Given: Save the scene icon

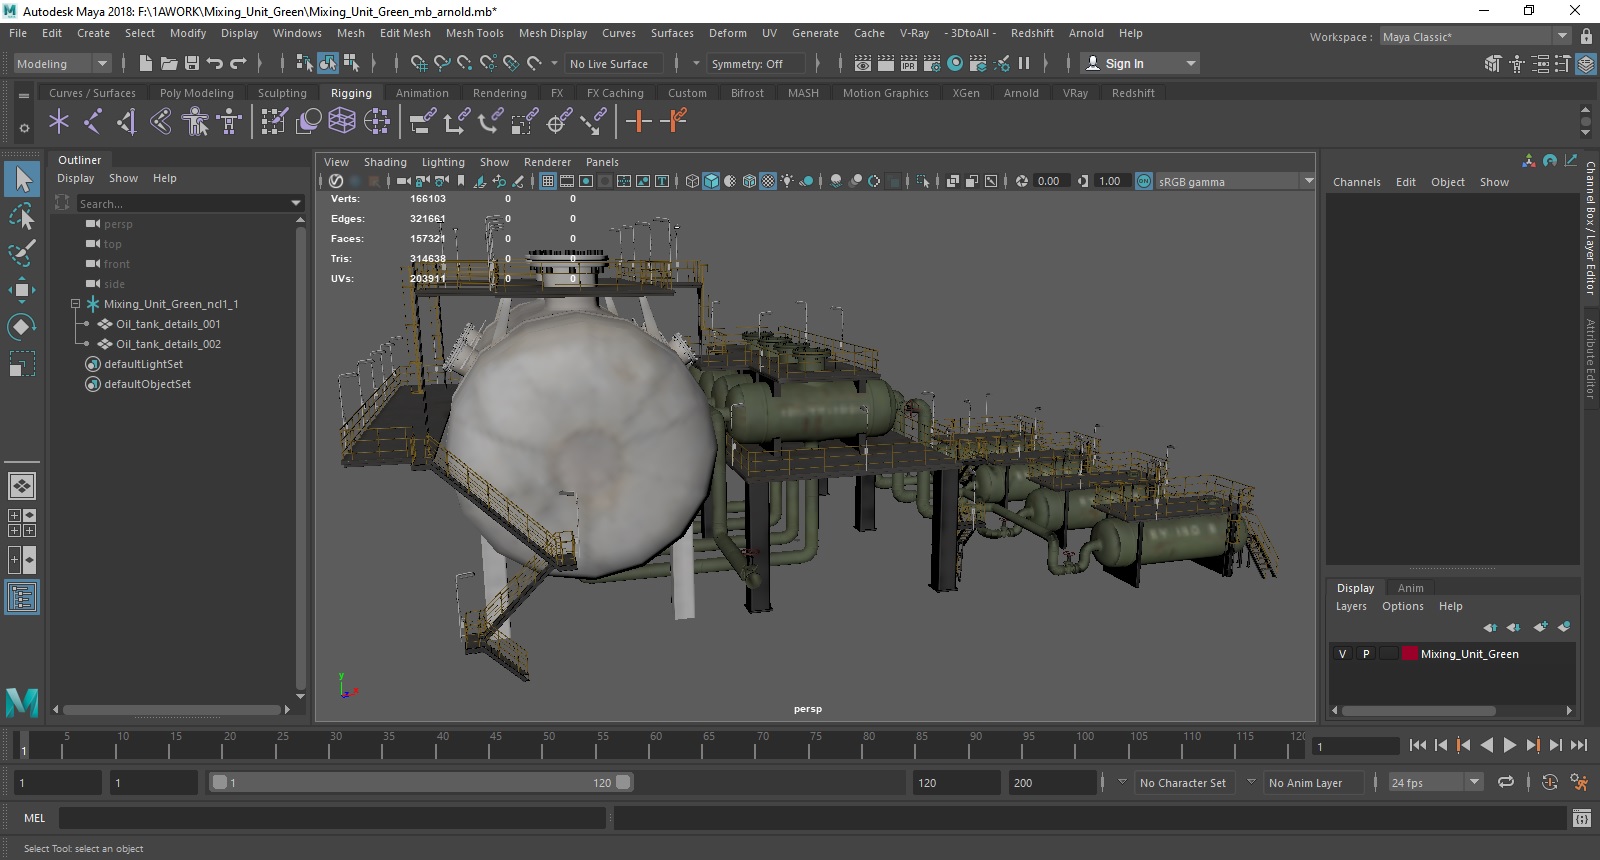Looking at the screenshot, I should [x=190, y=63].
